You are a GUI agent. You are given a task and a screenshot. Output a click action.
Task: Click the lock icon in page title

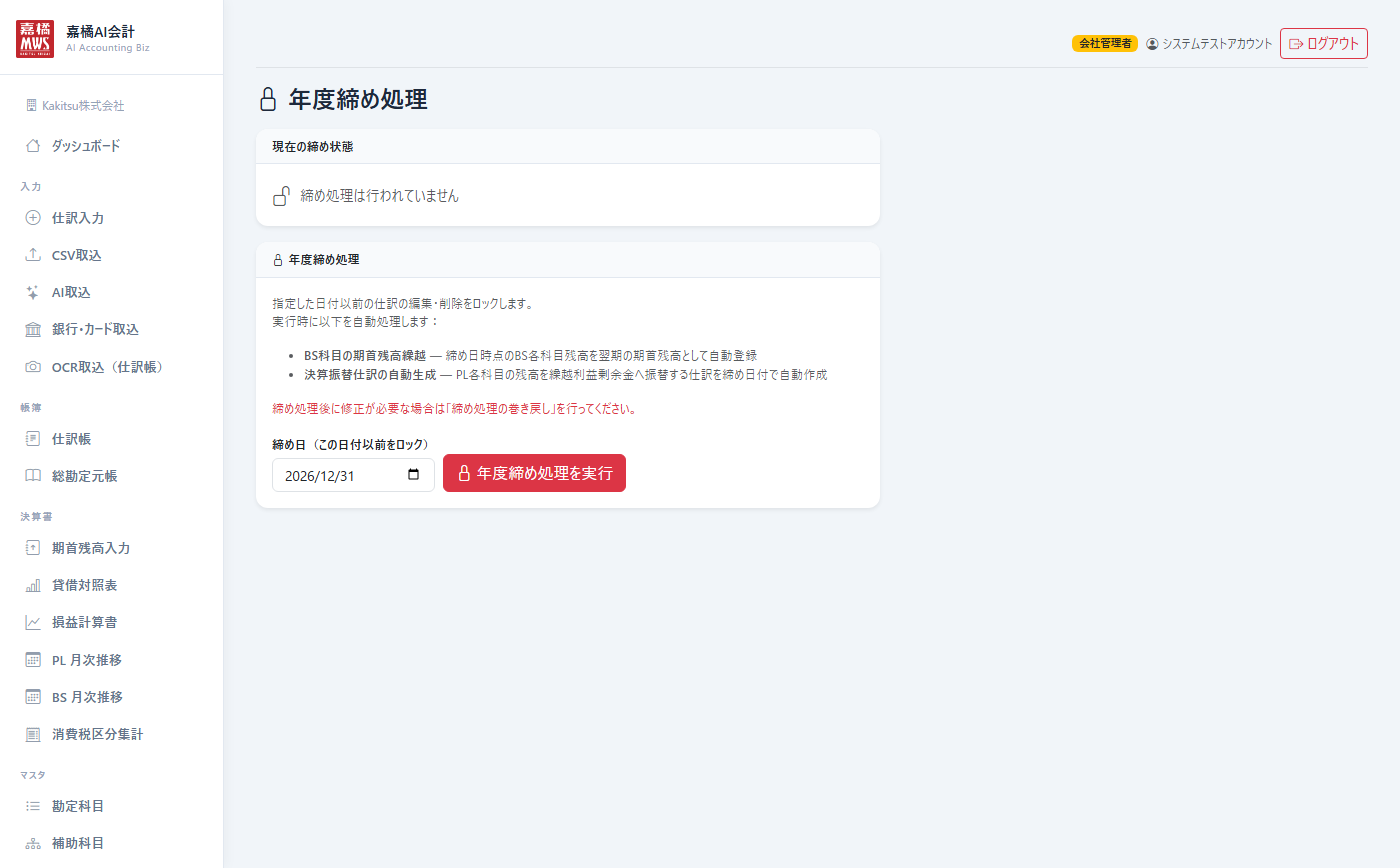click(x=267, y=99)
